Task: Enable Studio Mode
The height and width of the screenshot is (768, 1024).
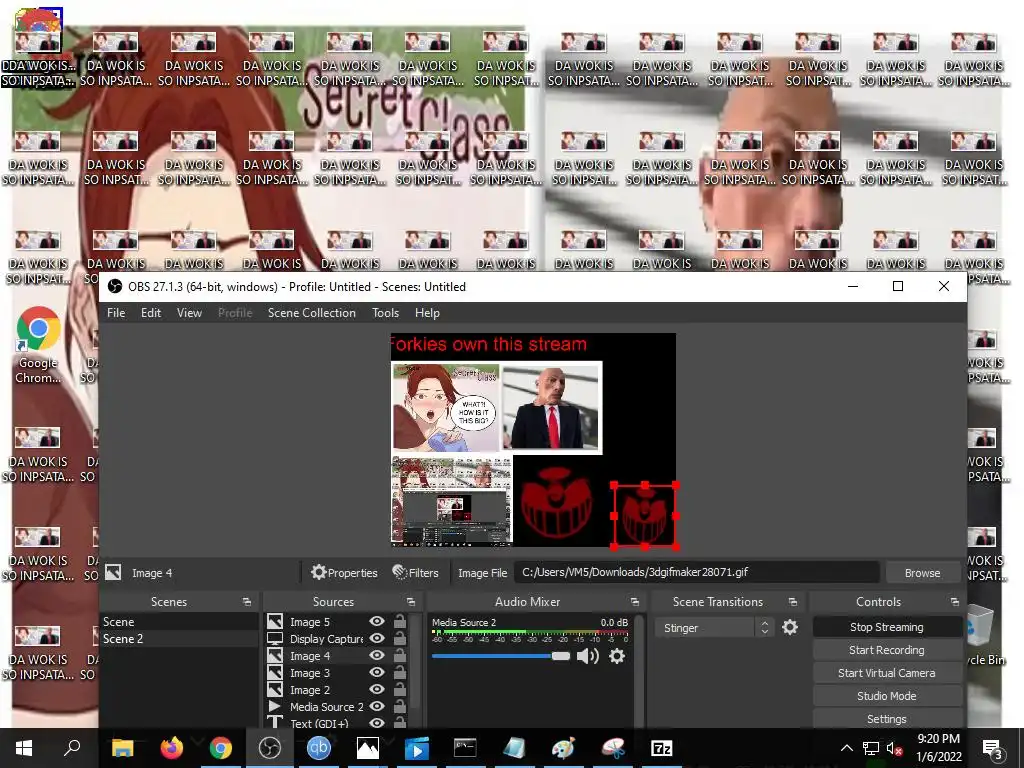Action: 886,696
